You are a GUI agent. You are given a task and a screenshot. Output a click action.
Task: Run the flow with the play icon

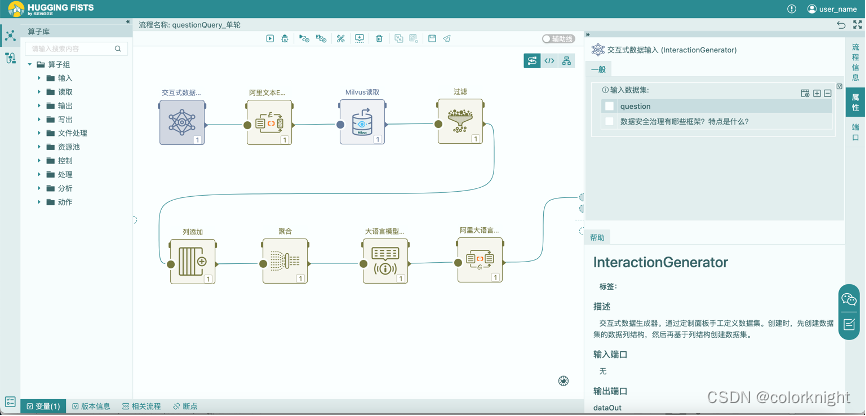270,38
